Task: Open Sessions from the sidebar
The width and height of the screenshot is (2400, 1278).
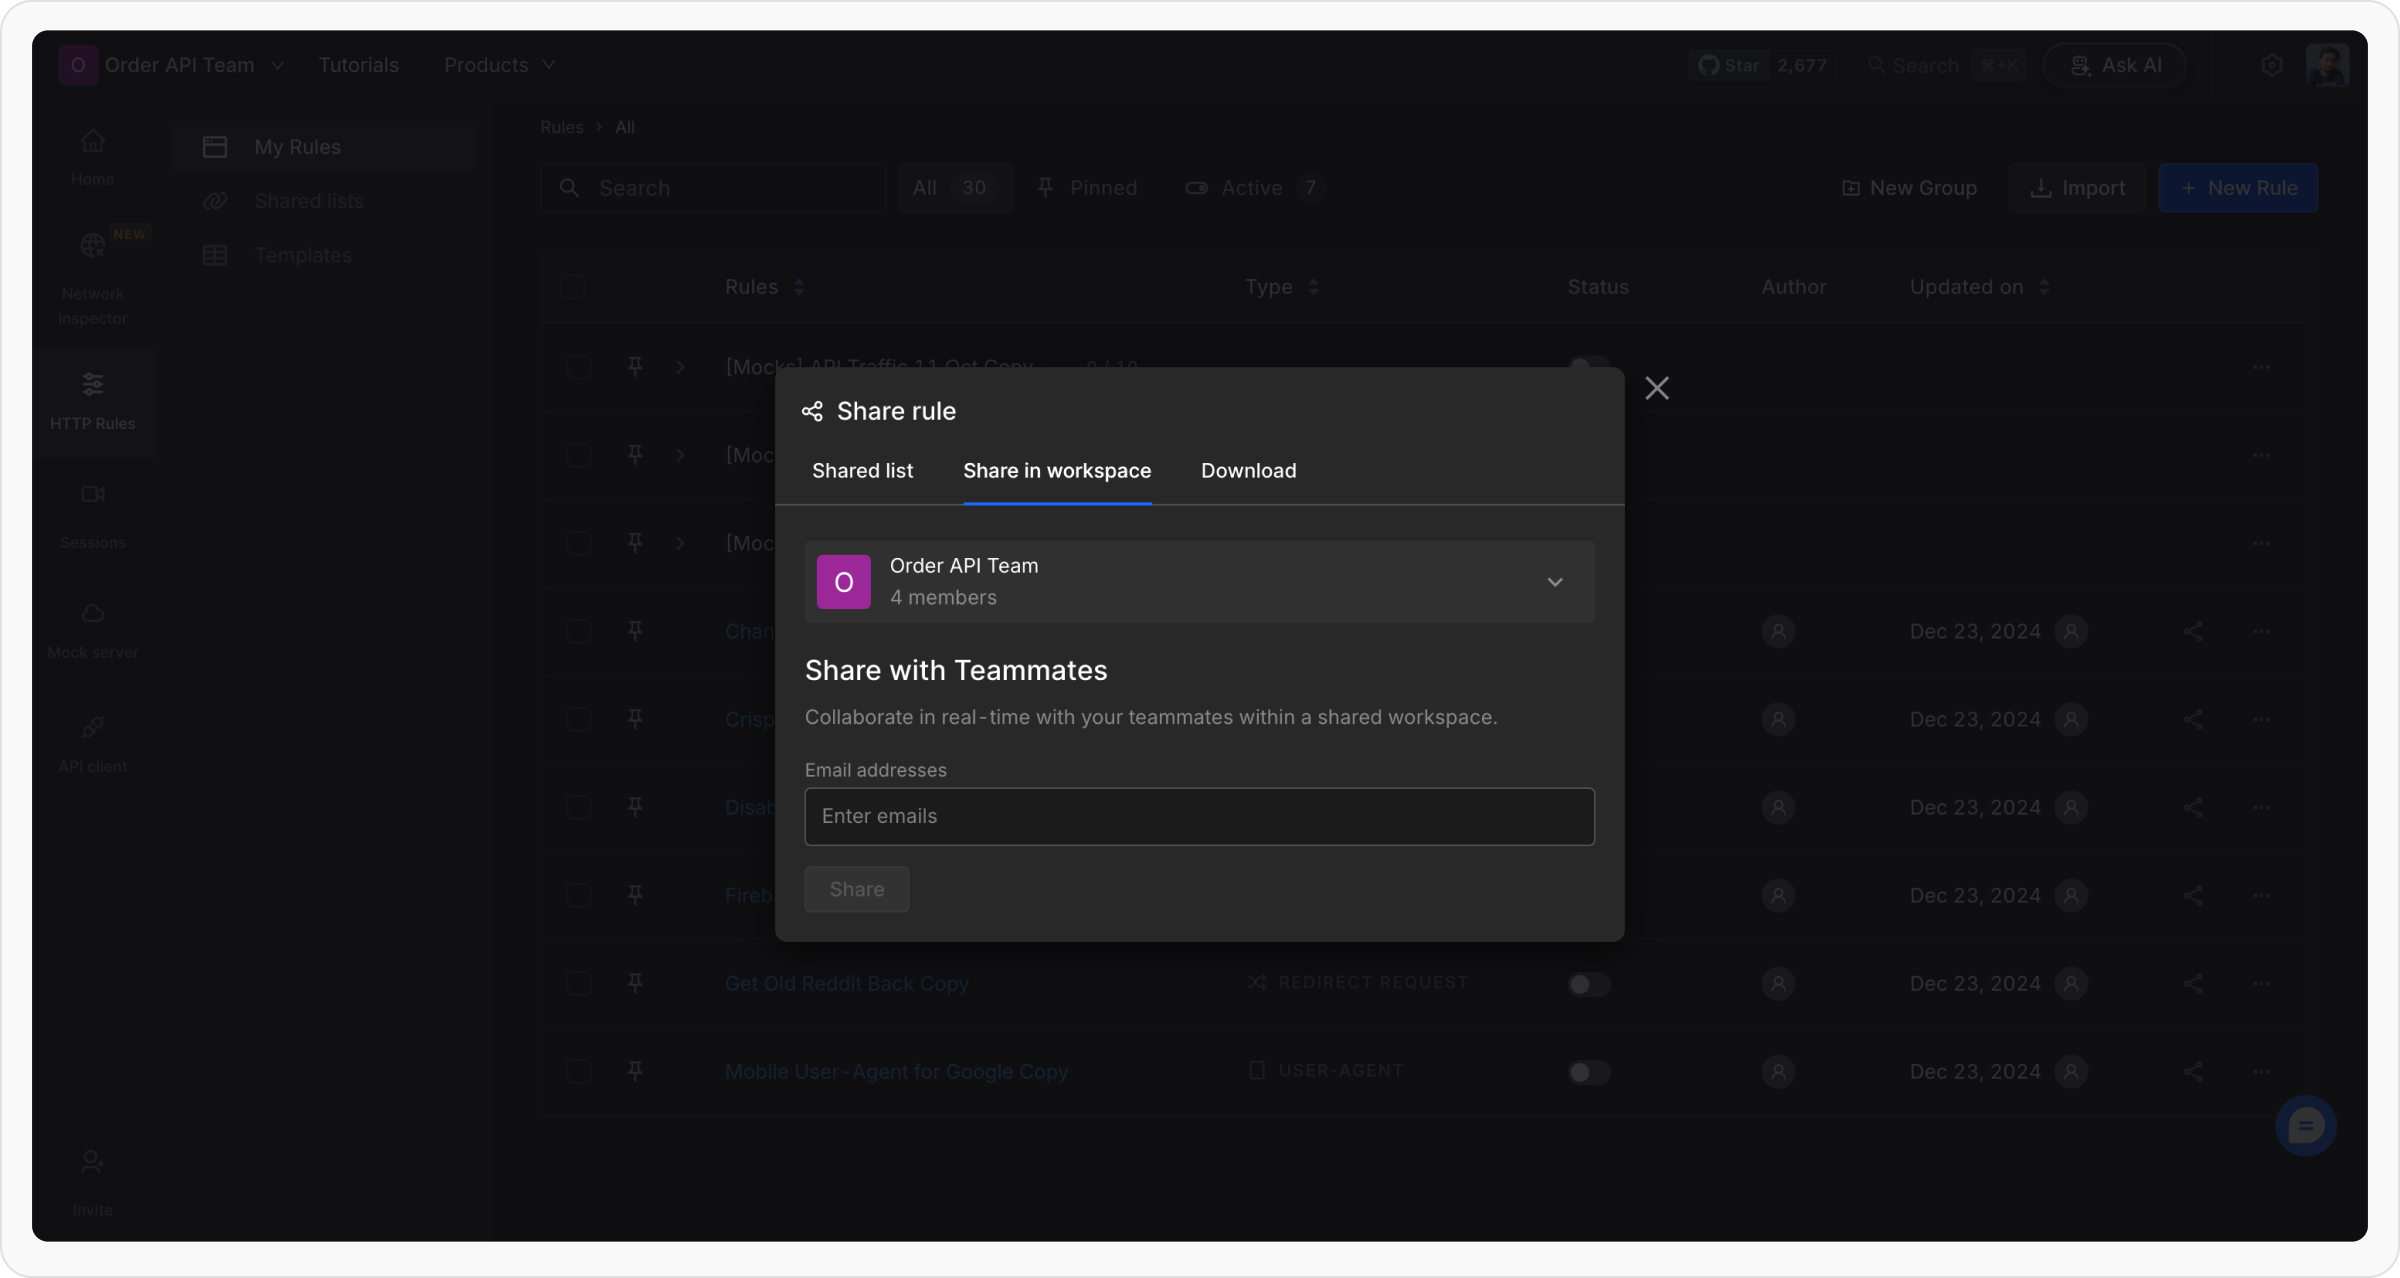Action: point(93,495)
